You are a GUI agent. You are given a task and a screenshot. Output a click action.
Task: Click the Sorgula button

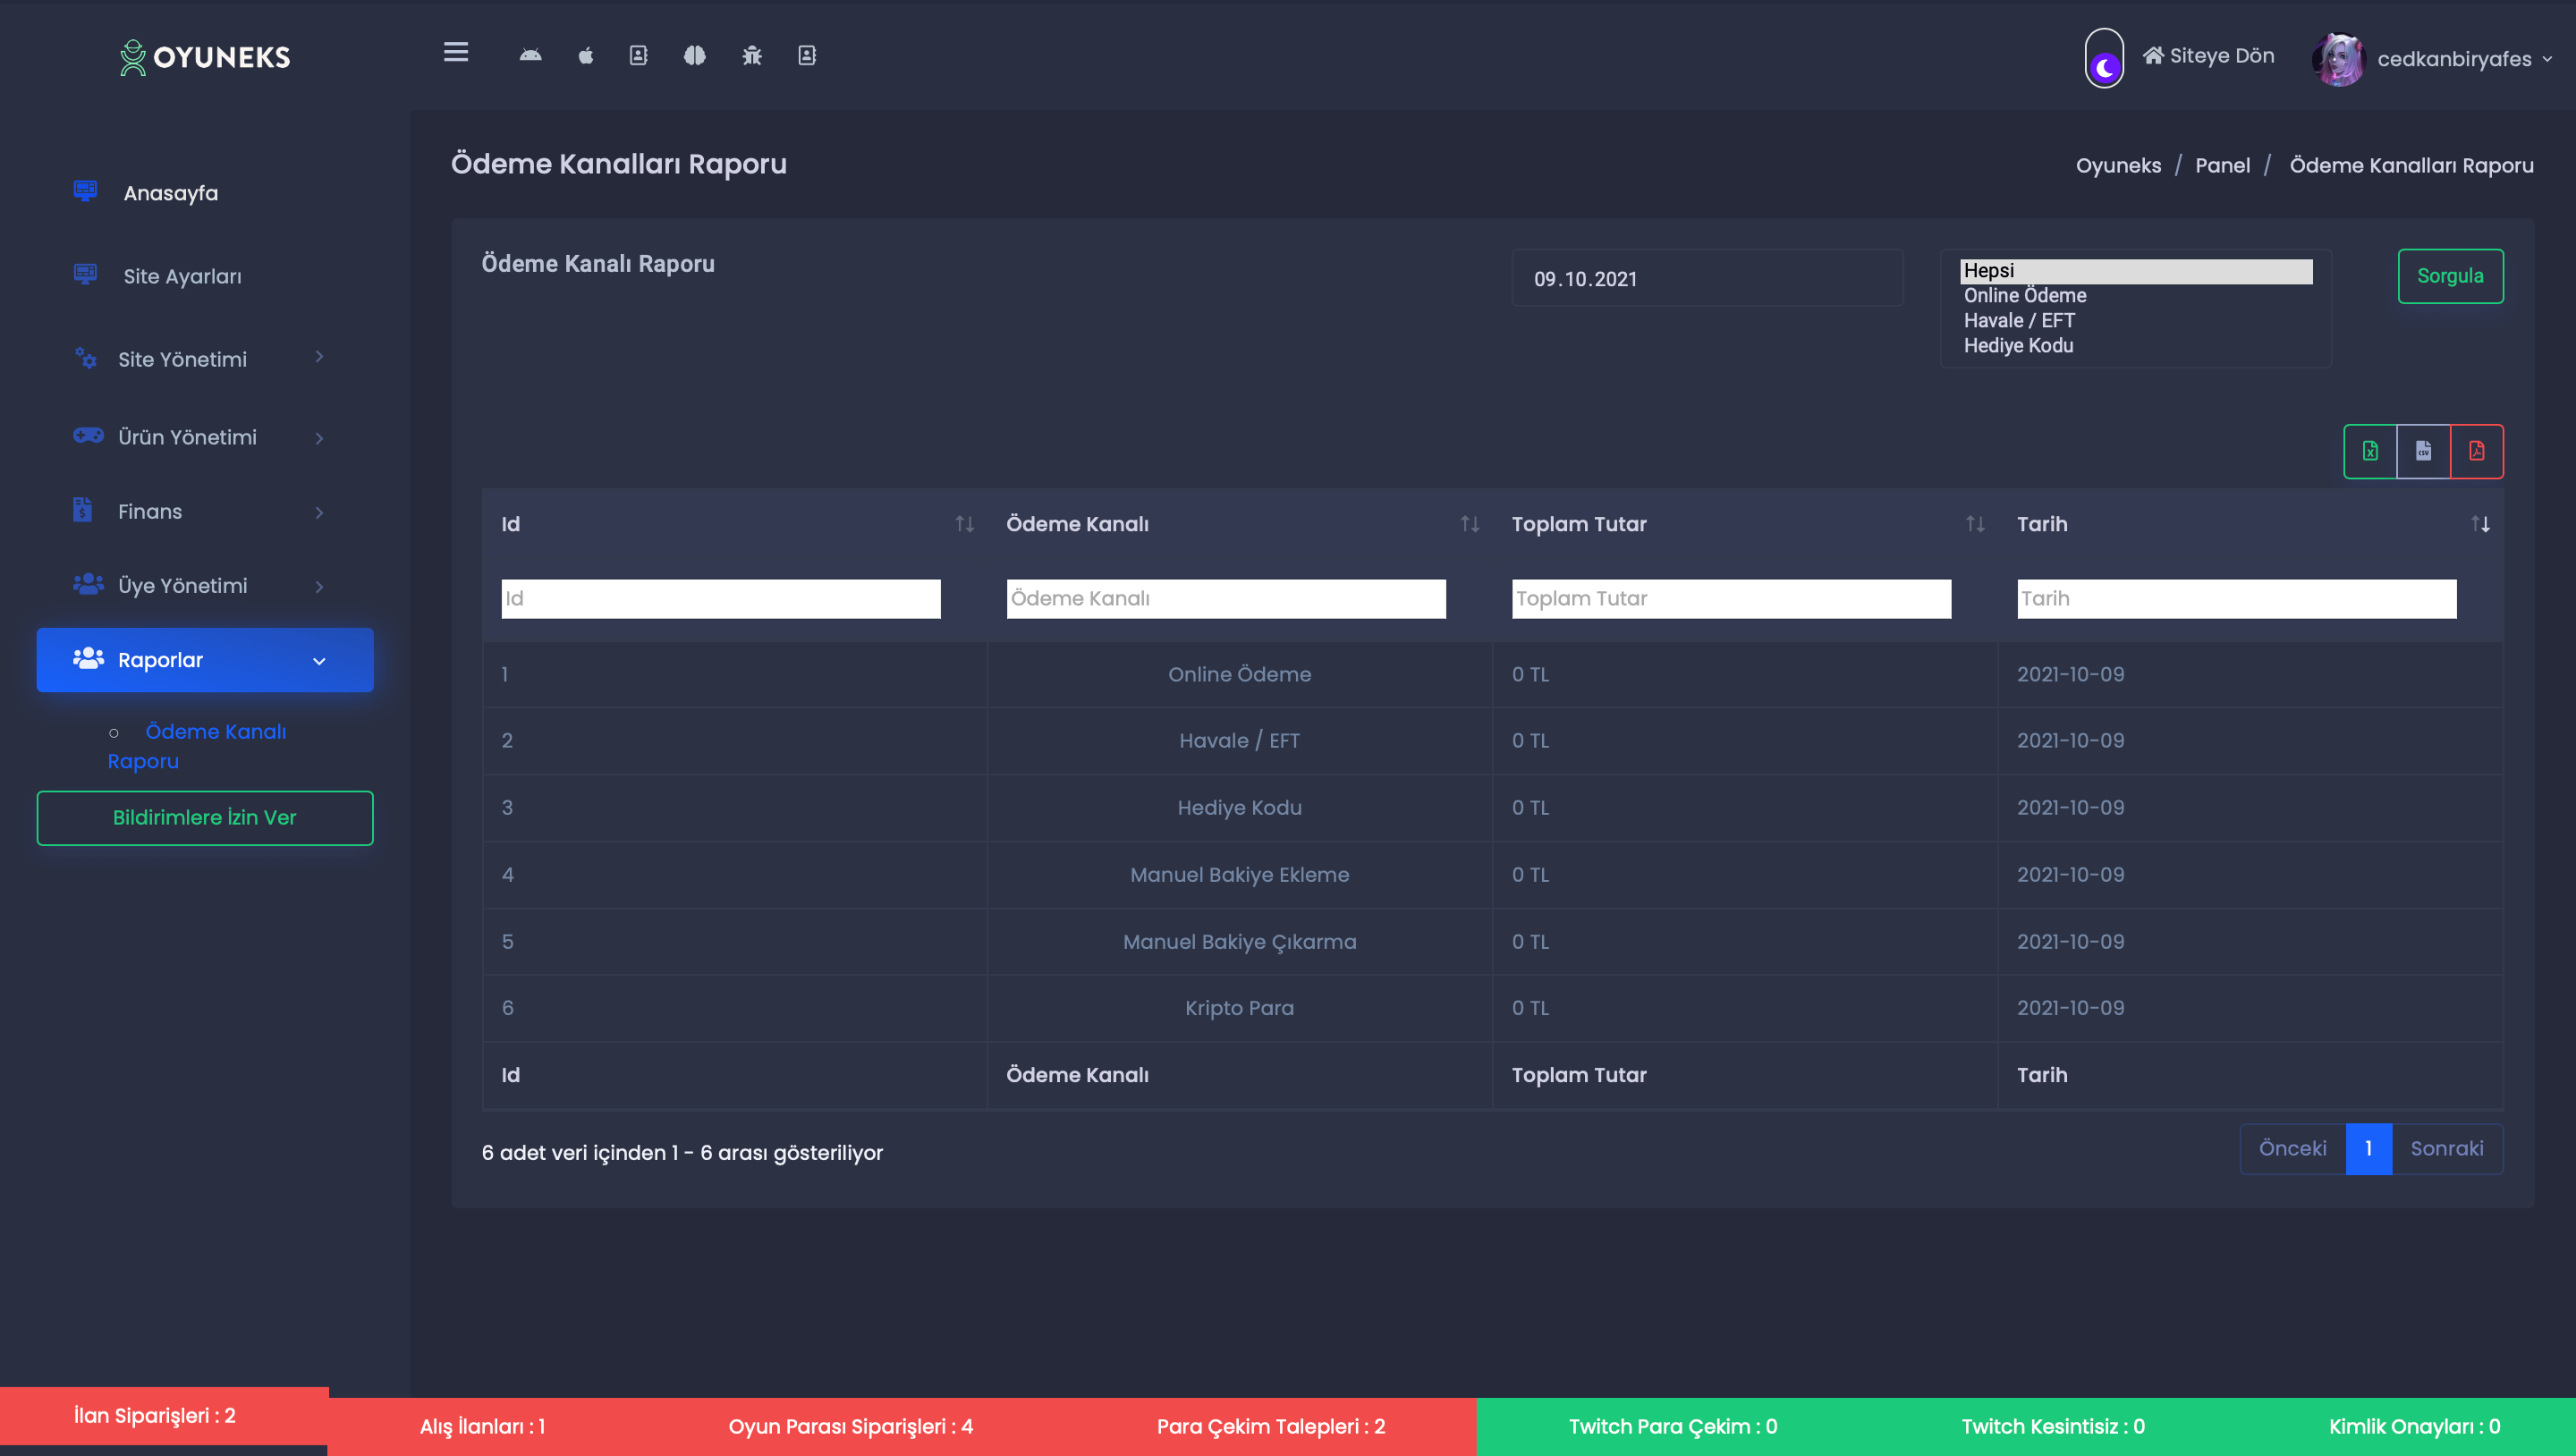[2450, 276]
